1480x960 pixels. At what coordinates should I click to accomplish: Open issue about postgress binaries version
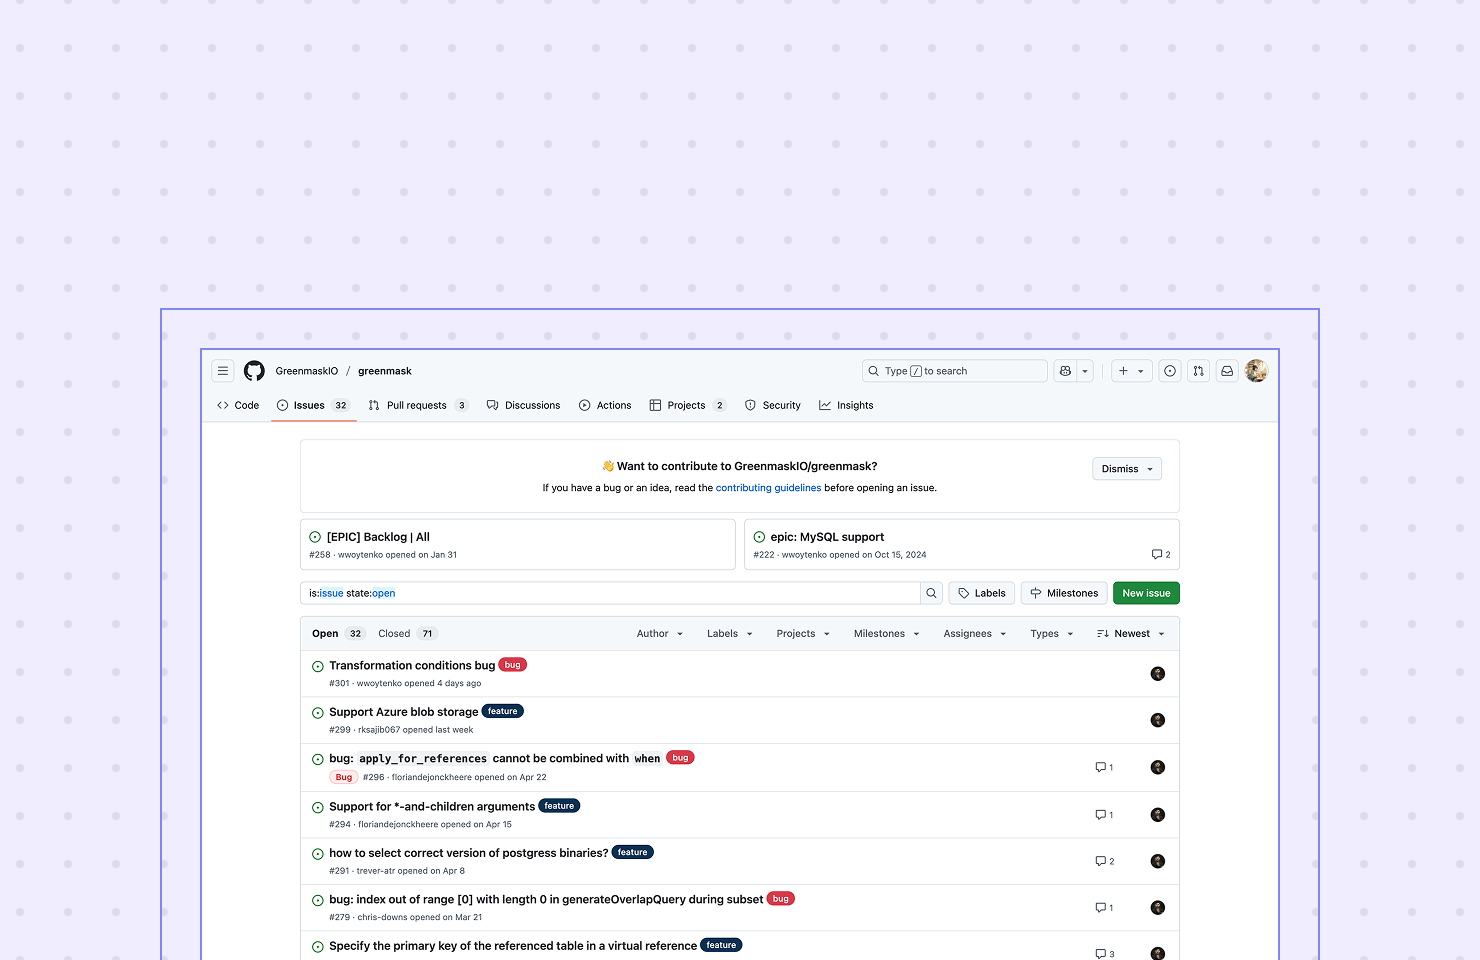tap(469, 853)
